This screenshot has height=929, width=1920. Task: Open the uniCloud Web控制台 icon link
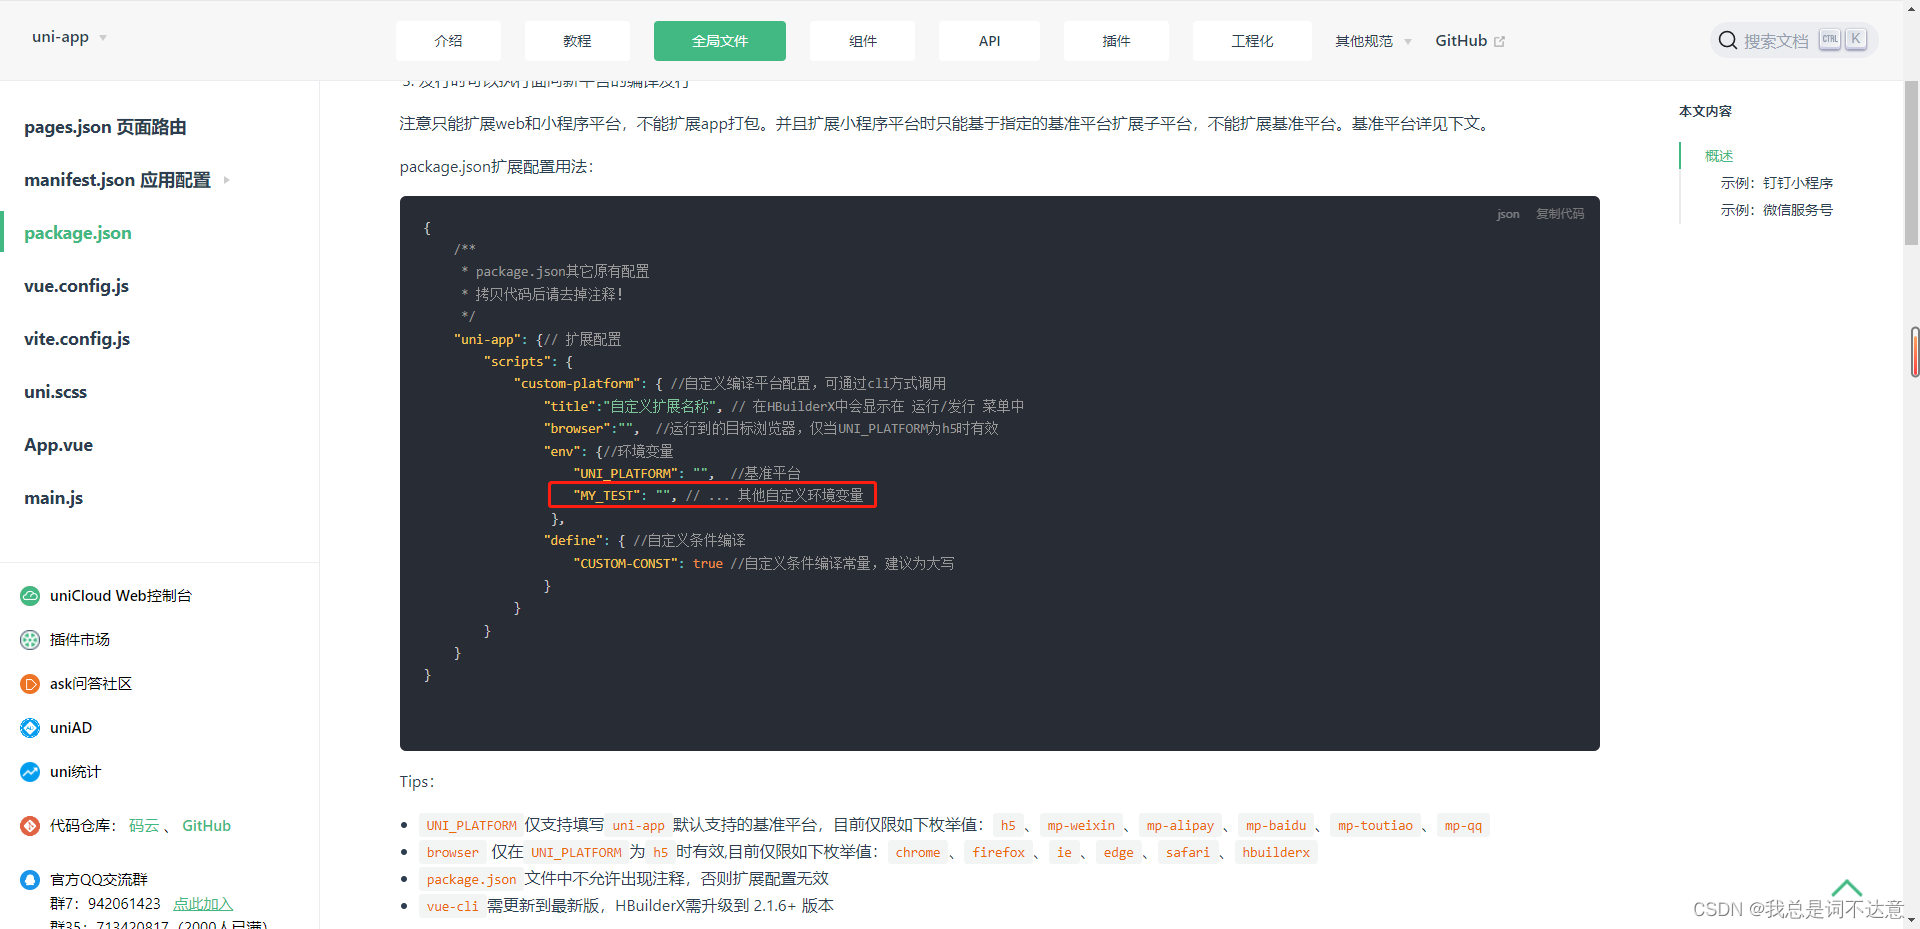tap(30, 596)
